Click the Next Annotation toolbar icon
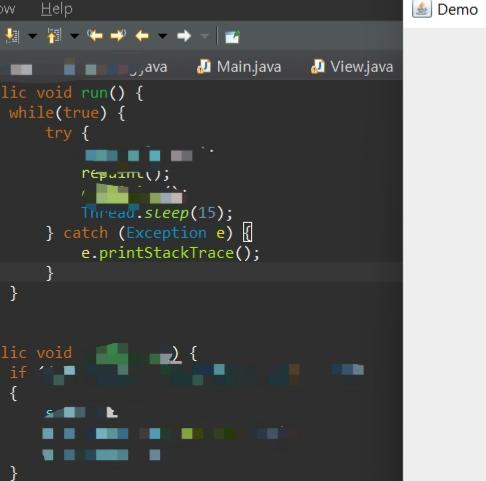This screenshot has width=486, height=481. coord(12,36)
